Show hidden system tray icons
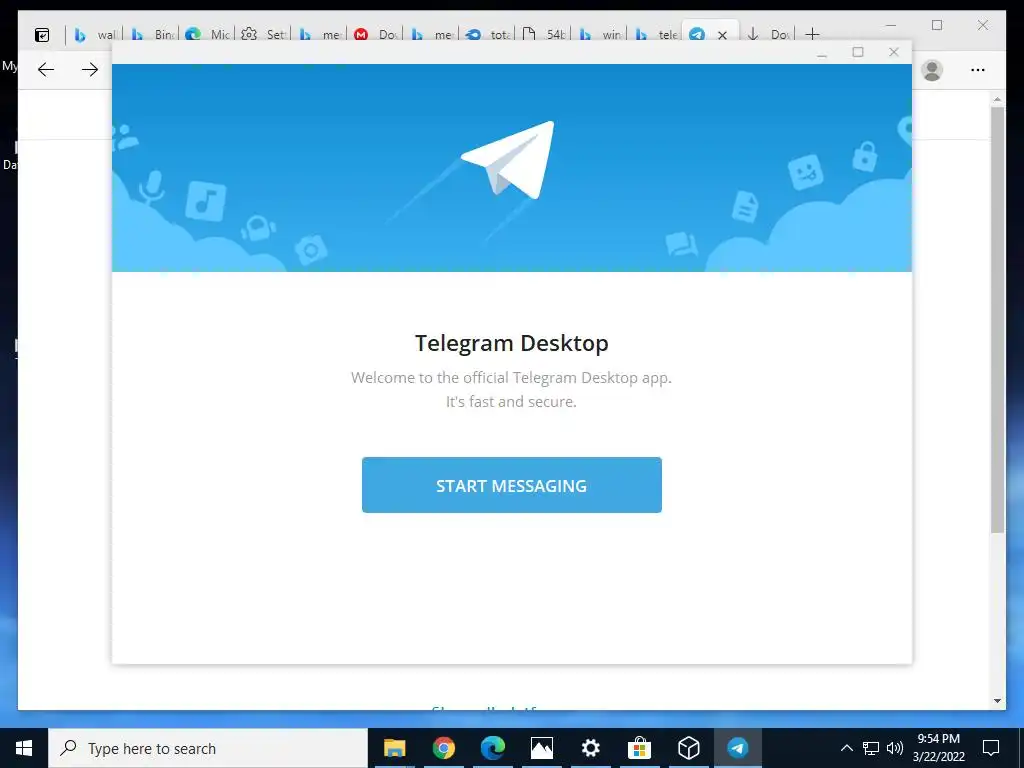 [846, 748]
